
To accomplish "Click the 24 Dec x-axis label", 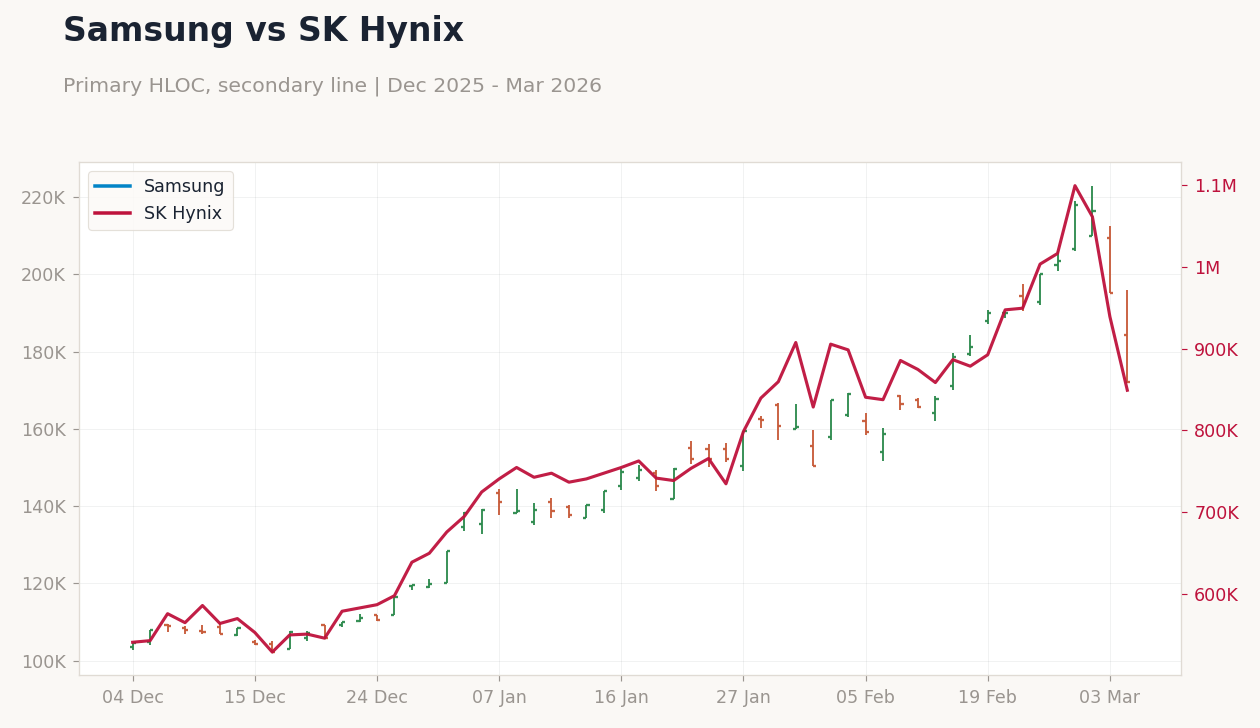I will click(377, 698).
